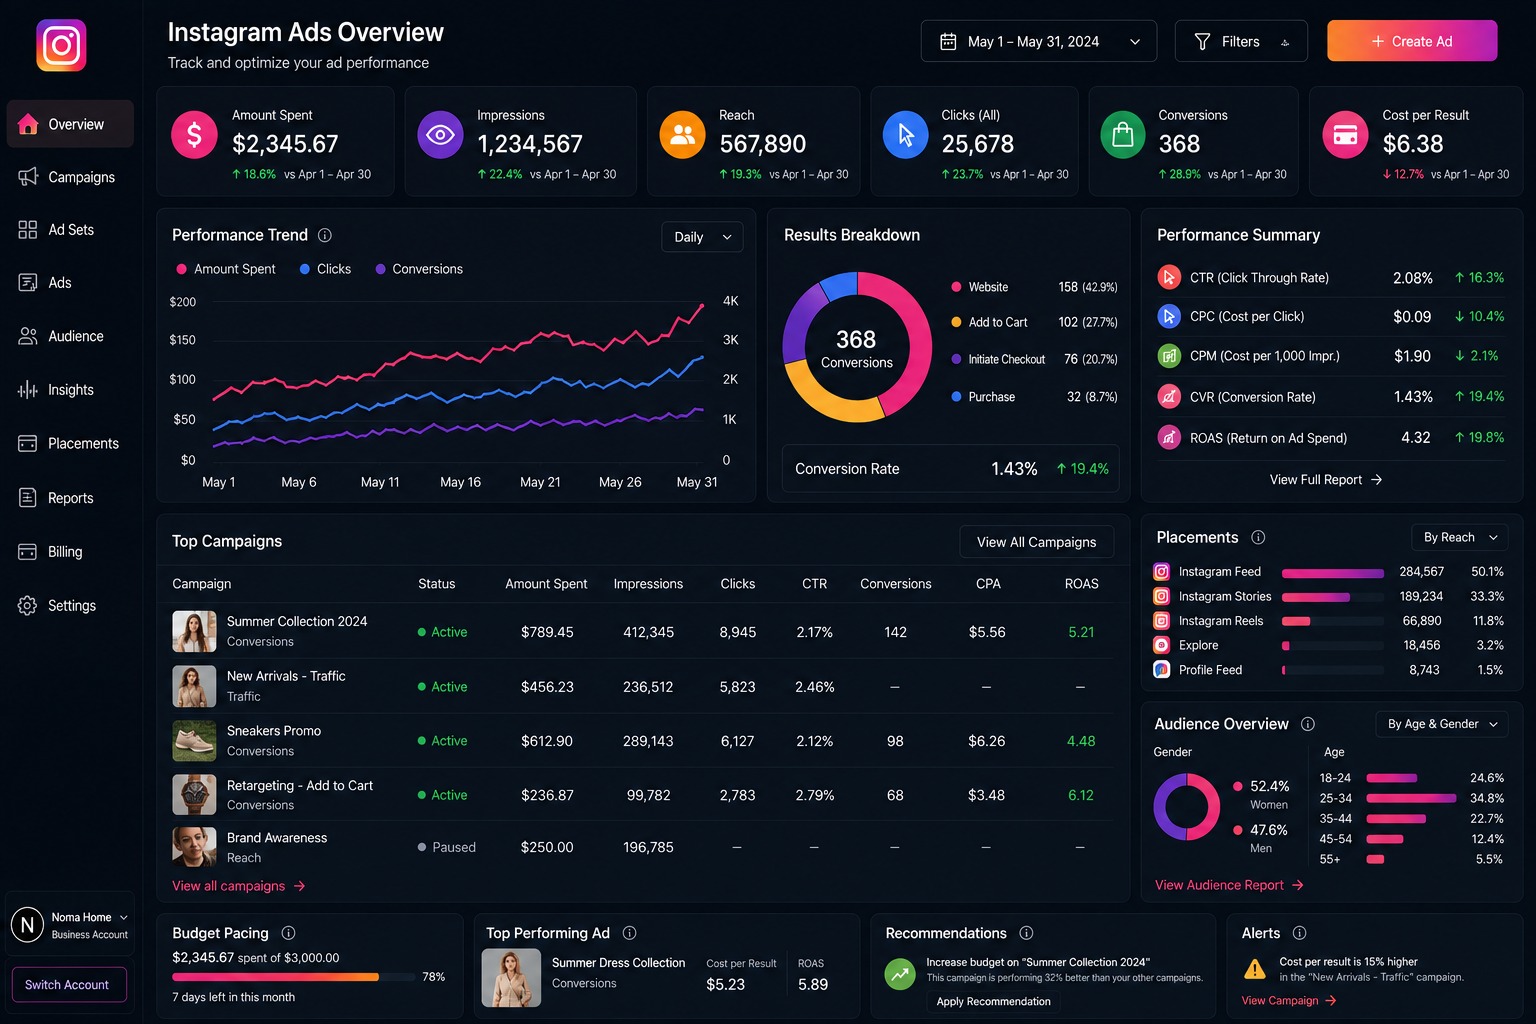Expand the Daily interval dropdown
1536x1024 pixels.
point(702,237)
